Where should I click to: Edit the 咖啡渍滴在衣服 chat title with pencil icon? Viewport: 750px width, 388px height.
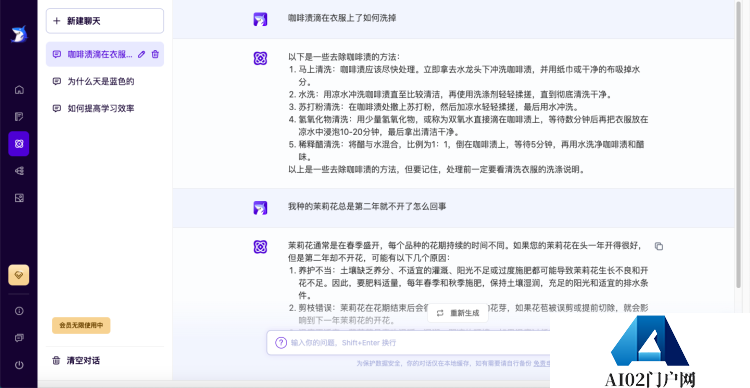point(142,55)
